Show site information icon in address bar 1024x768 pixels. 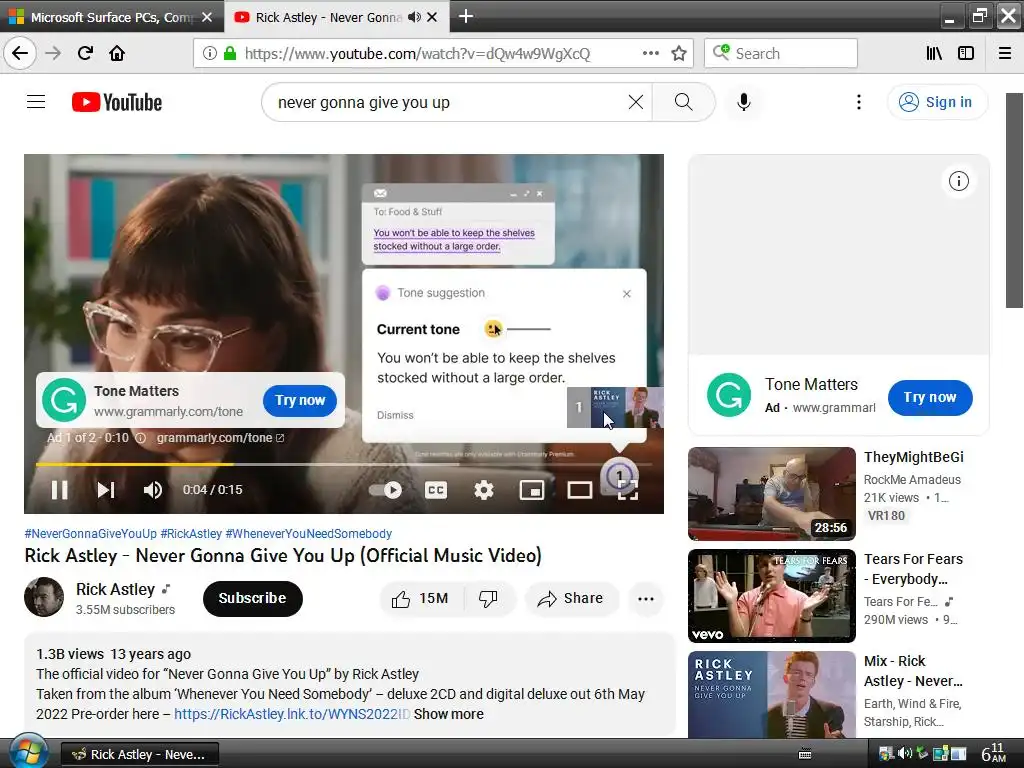click(210, 53)
